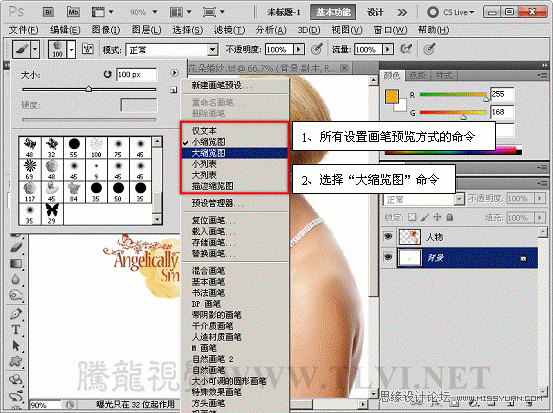Select the Dodge tool
This screenshot has width=553, height=413.
(x=16, y=296)
